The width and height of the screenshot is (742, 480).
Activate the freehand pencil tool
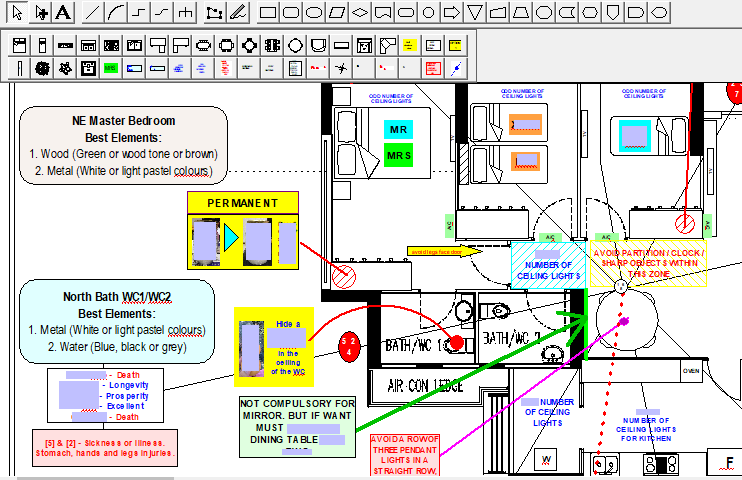[238, 13]
